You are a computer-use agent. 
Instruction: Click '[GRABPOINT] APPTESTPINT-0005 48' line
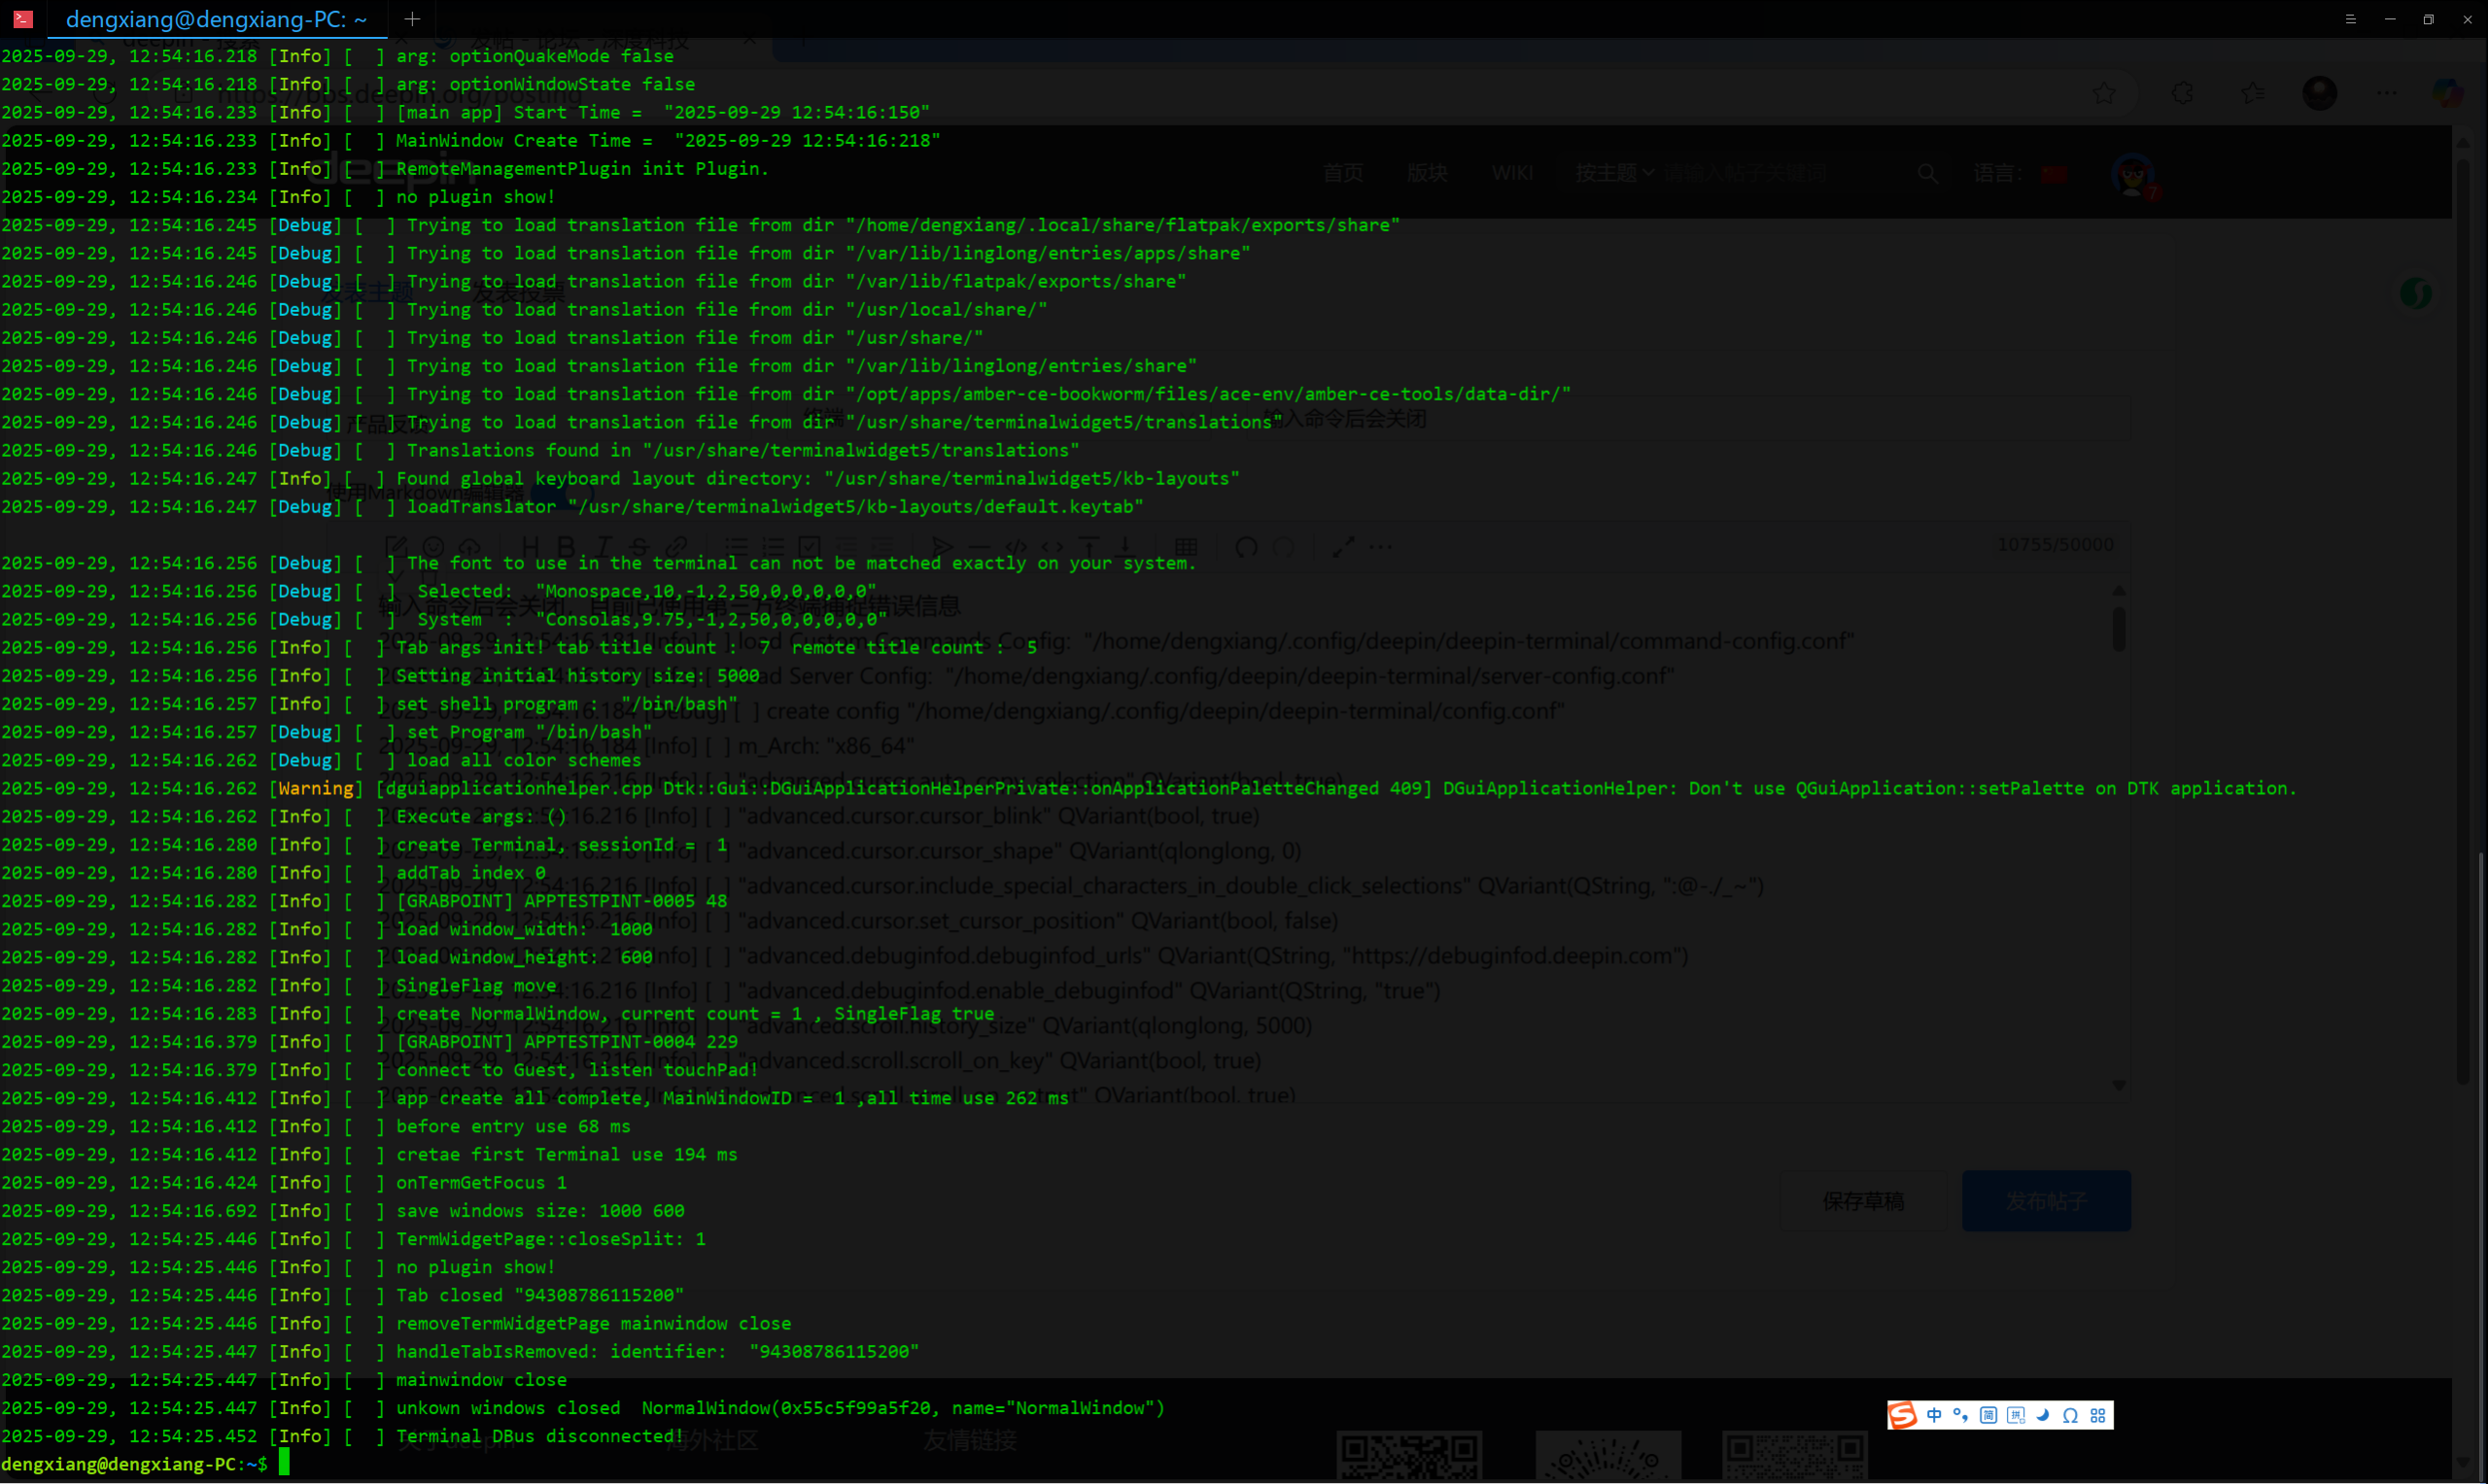562,901
